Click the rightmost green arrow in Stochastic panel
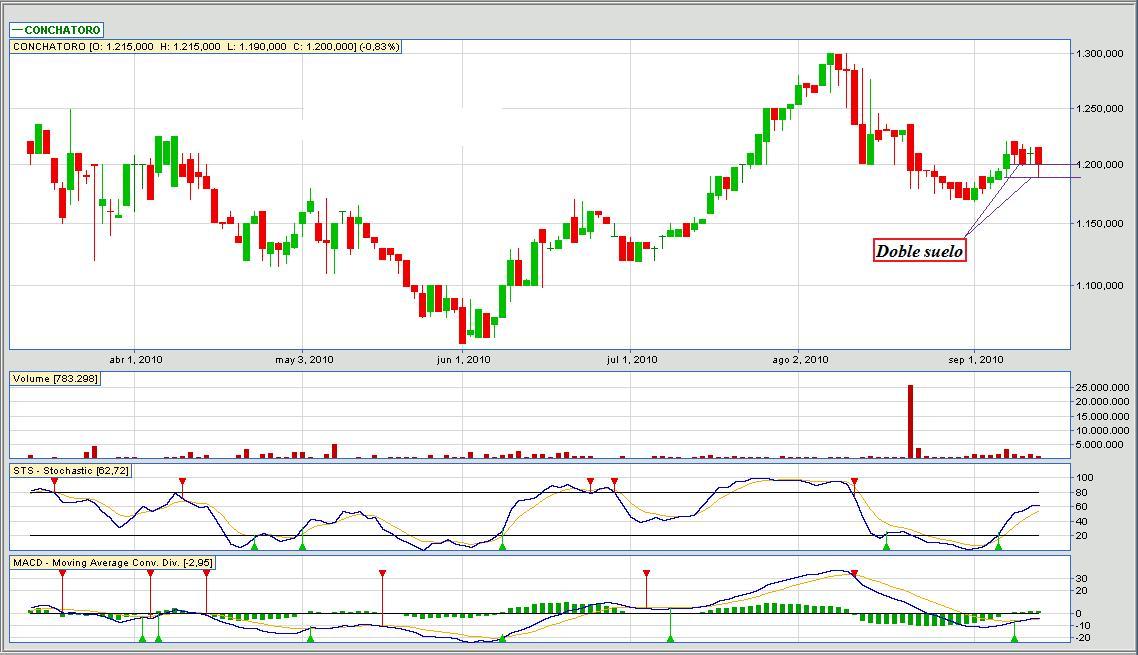Viewport: 1138px width, 655px height. point(998,545)
